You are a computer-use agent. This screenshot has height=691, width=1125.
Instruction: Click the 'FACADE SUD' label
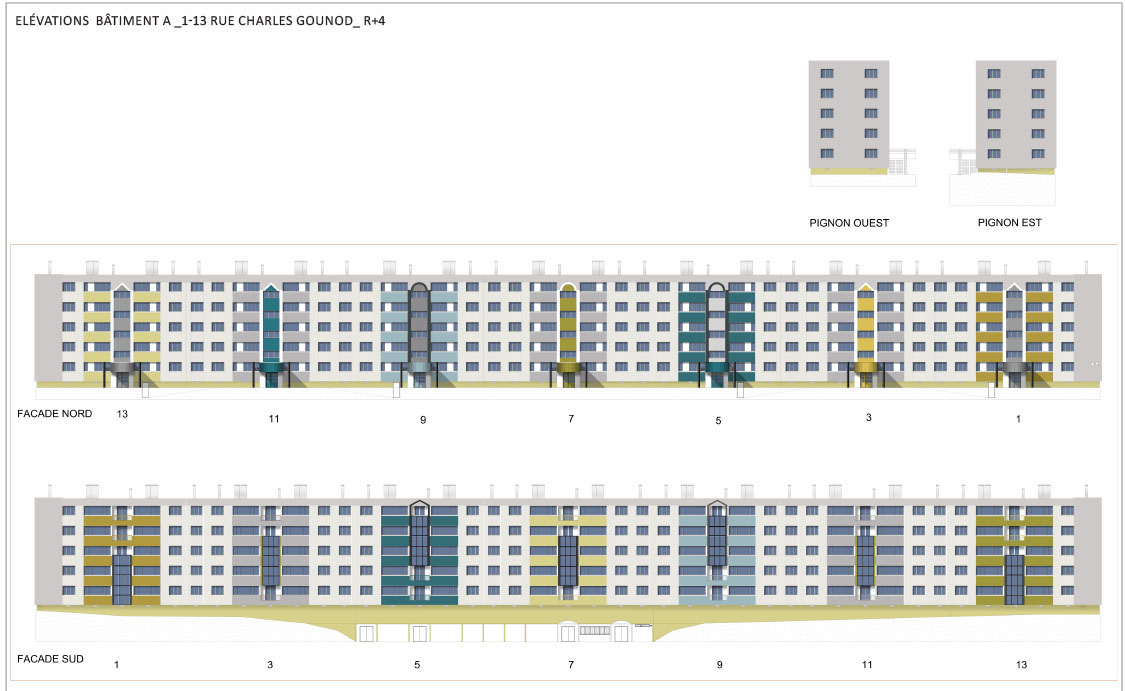point(50,659)
